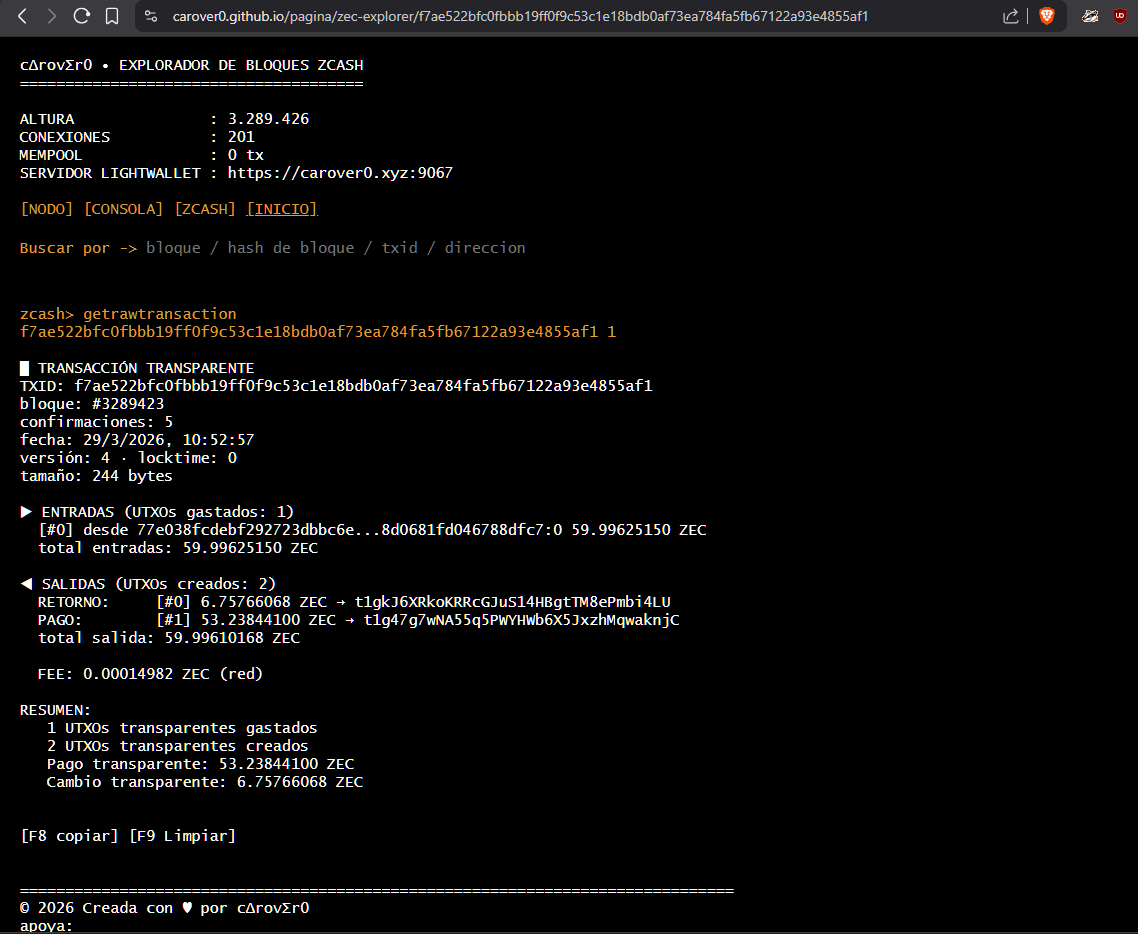Open site information icon in address bar
The image size is (1138, 934).
(151, 16)
